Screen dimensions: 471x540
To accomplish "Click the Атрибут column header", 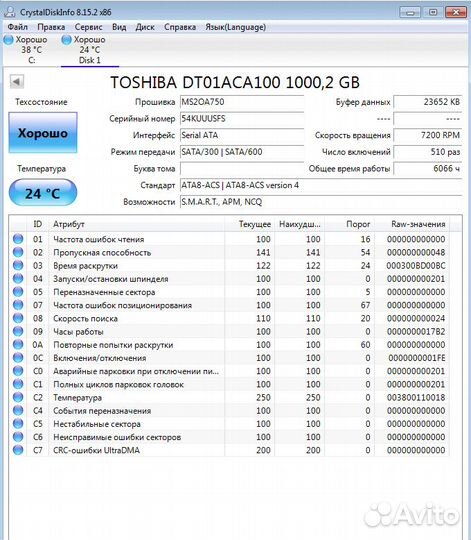I will (x=137, y=224).
